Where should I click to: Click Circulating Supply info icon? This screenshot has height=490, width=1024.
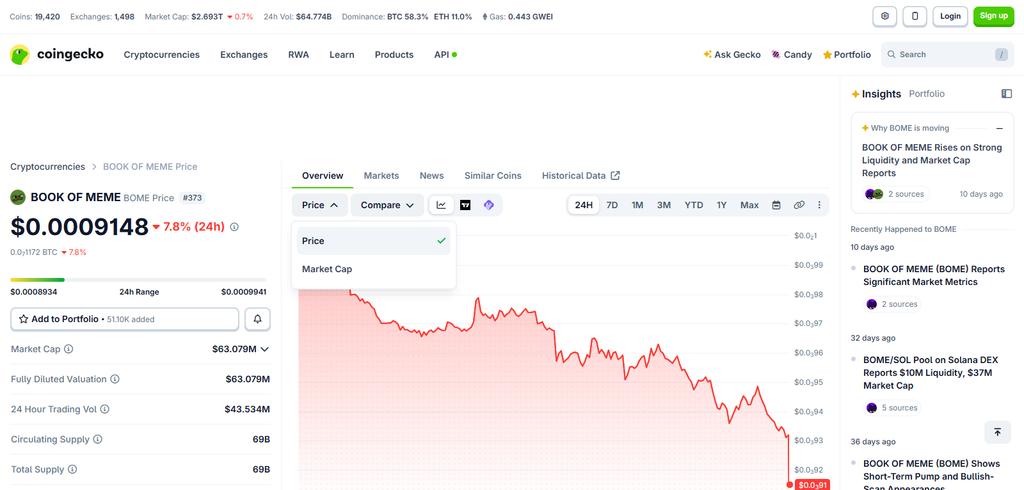pos(98,439)
